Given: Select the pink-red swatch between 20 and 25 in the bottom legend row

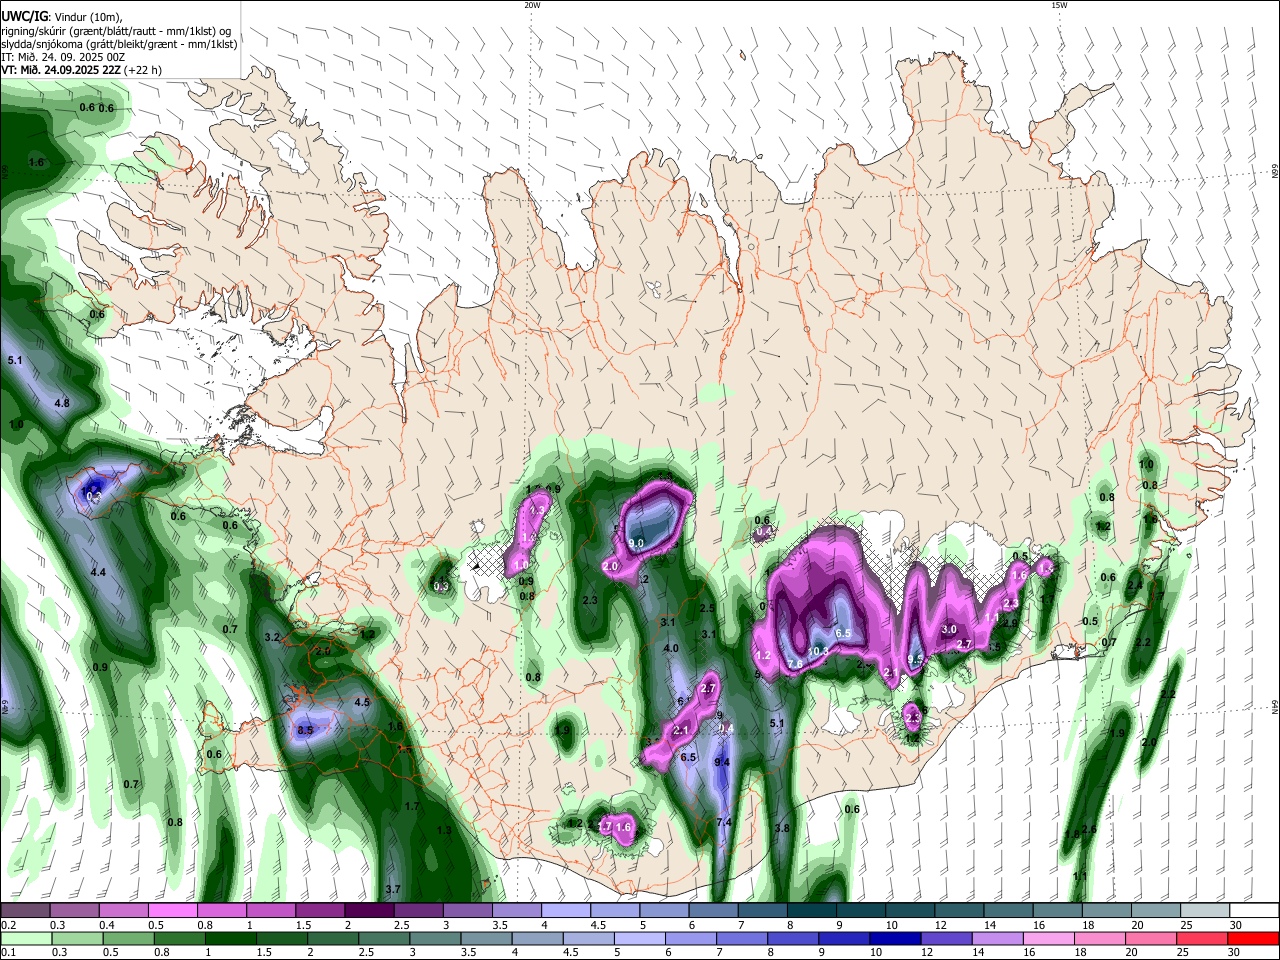Looking at the screenshot, I should [1150, 938].
